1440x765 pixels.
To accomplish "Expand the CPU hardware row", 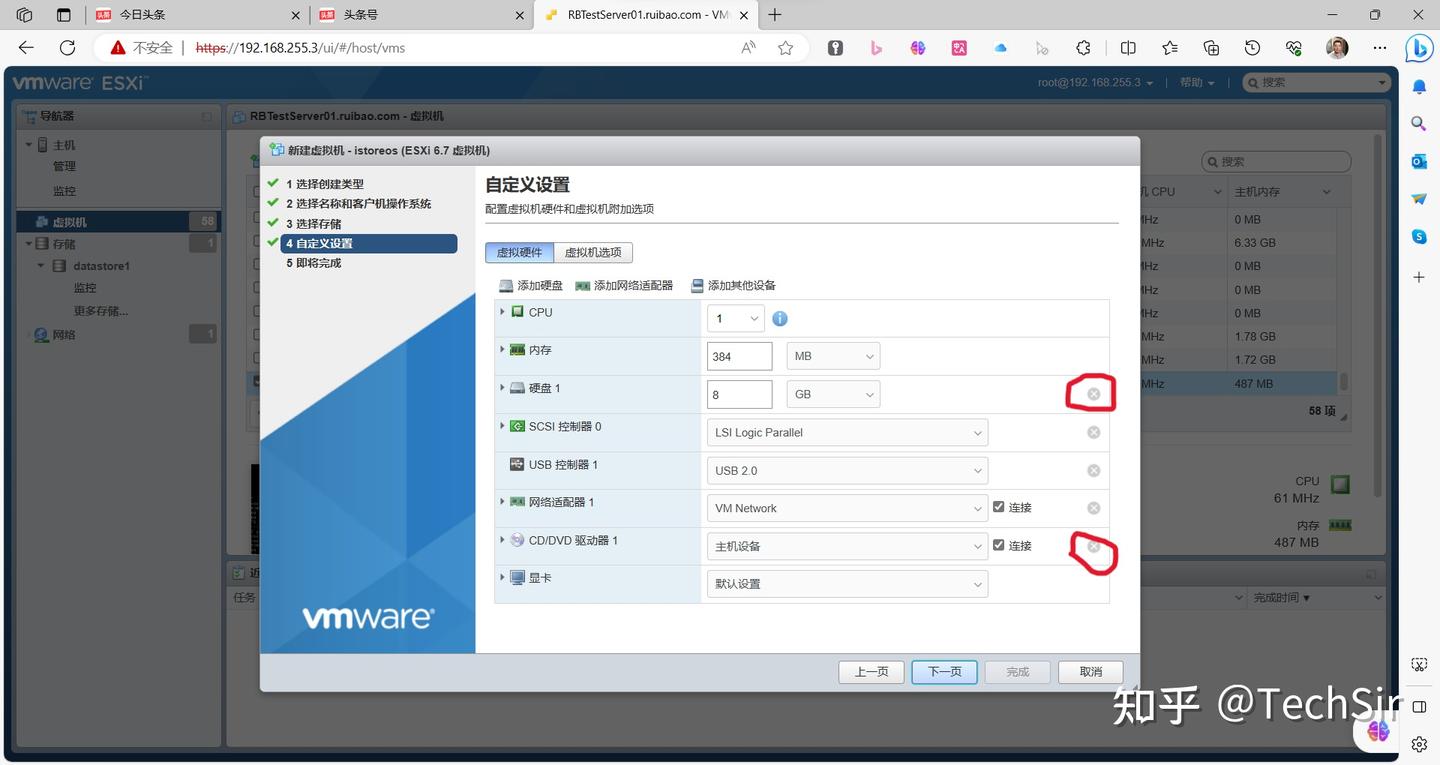I will click(x=502, y=312).
